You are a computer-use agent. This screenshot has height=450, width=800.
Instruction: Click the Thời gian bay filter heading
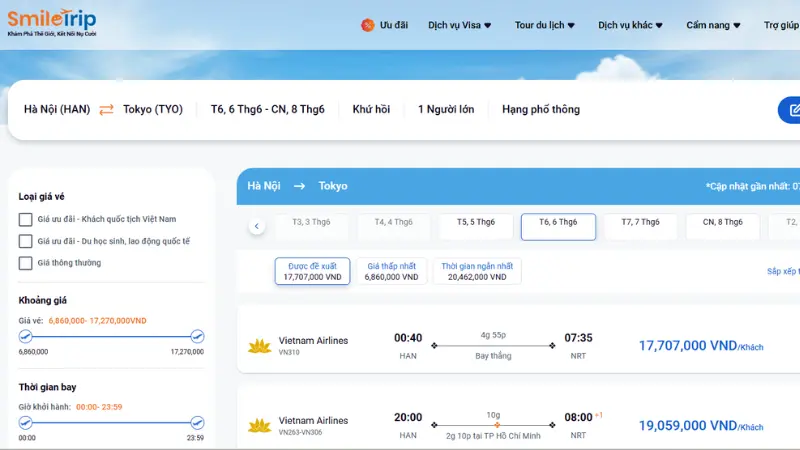[x=47, y=387]
